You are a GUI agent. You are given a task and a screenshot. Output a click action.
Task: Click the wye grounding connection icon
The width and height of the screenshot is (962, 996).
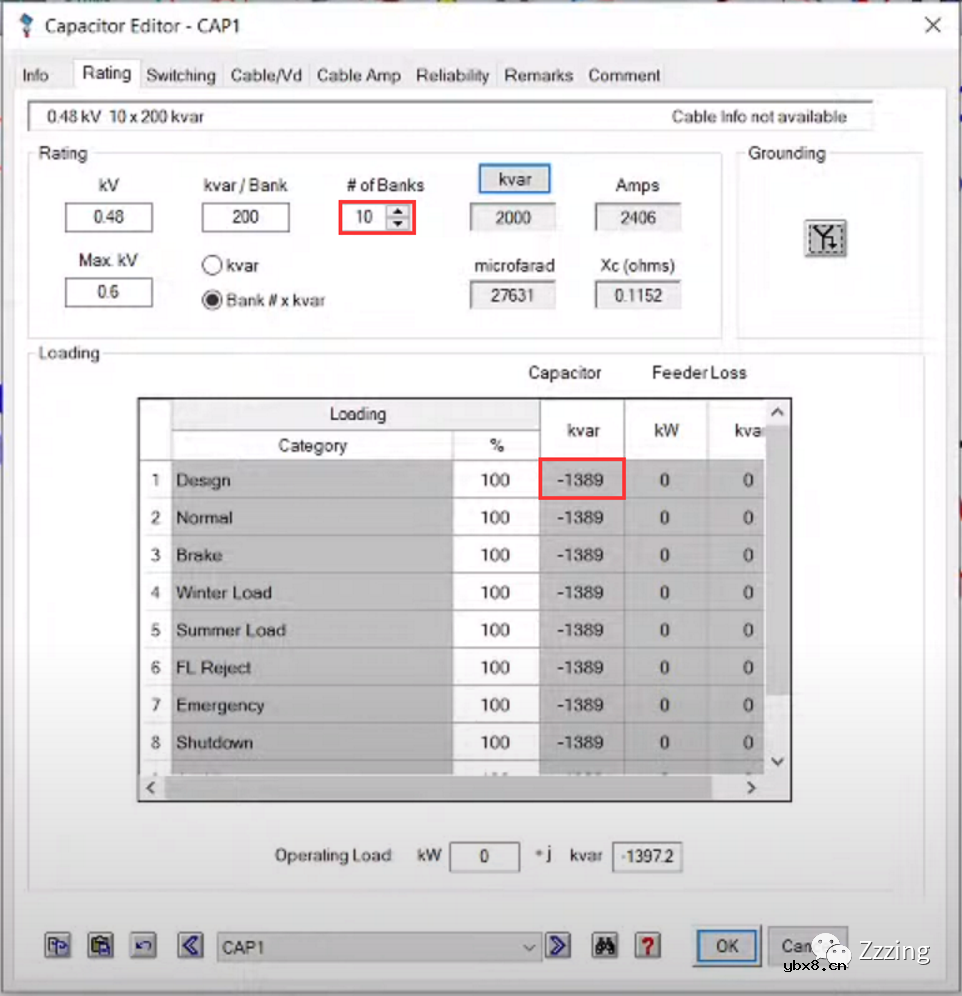pos(826,239)
